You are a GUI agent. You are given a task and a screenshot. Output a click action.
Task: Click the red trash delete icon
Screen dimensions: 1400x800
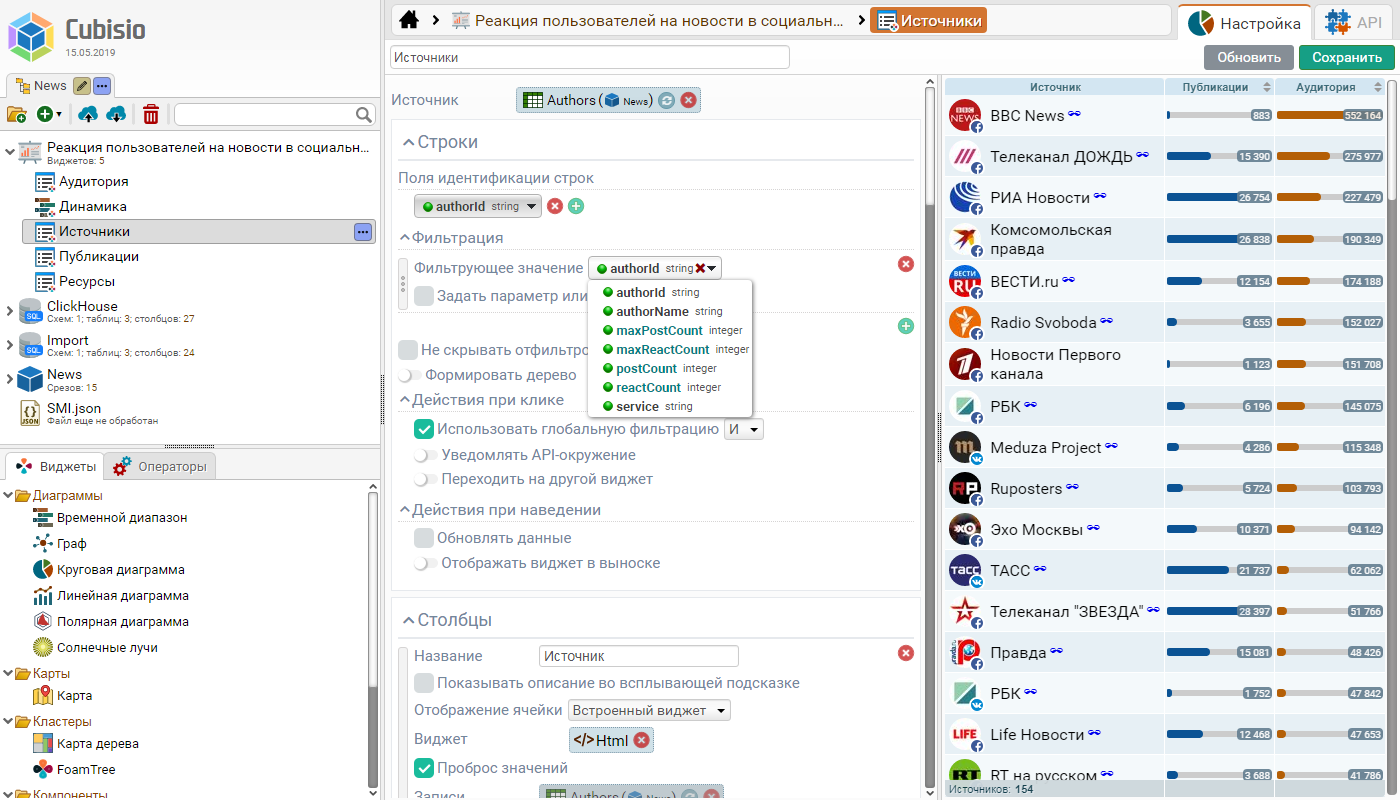tap(151, 115)
